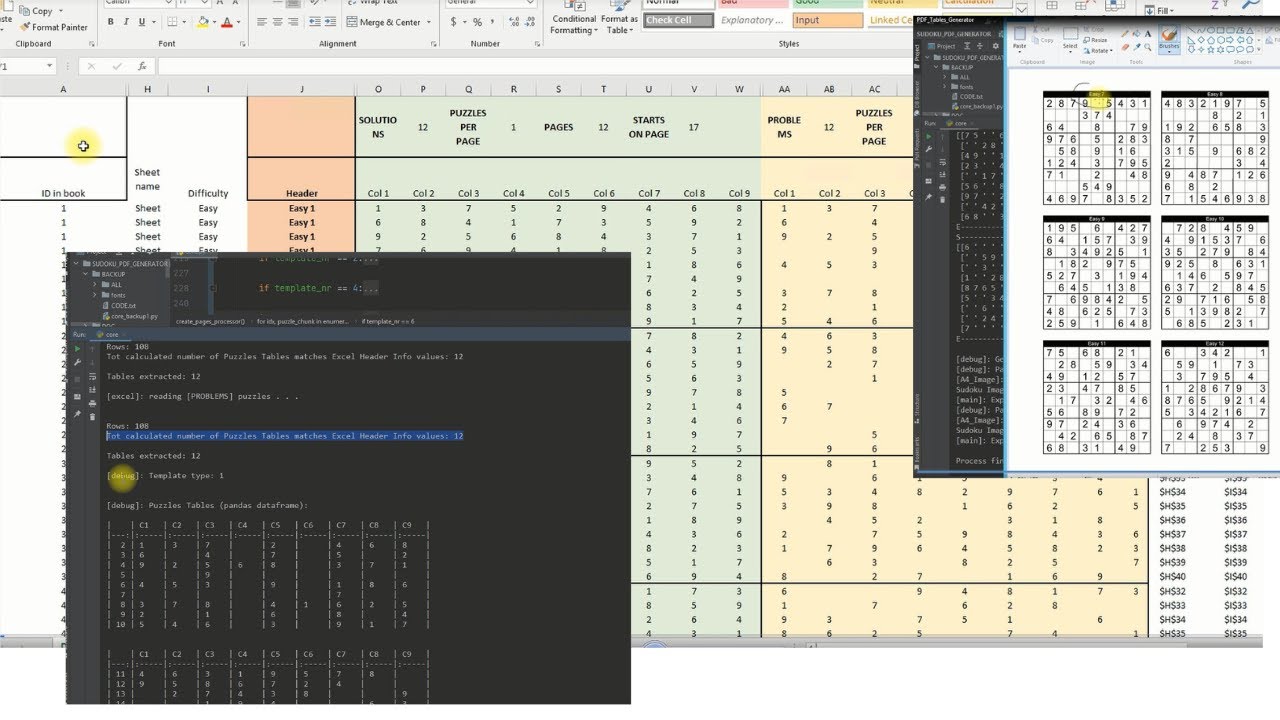The height and width of the screenshot is (720, 1280).
Task: Select the Brushes tool in Paint
Action: [1169, 39]
